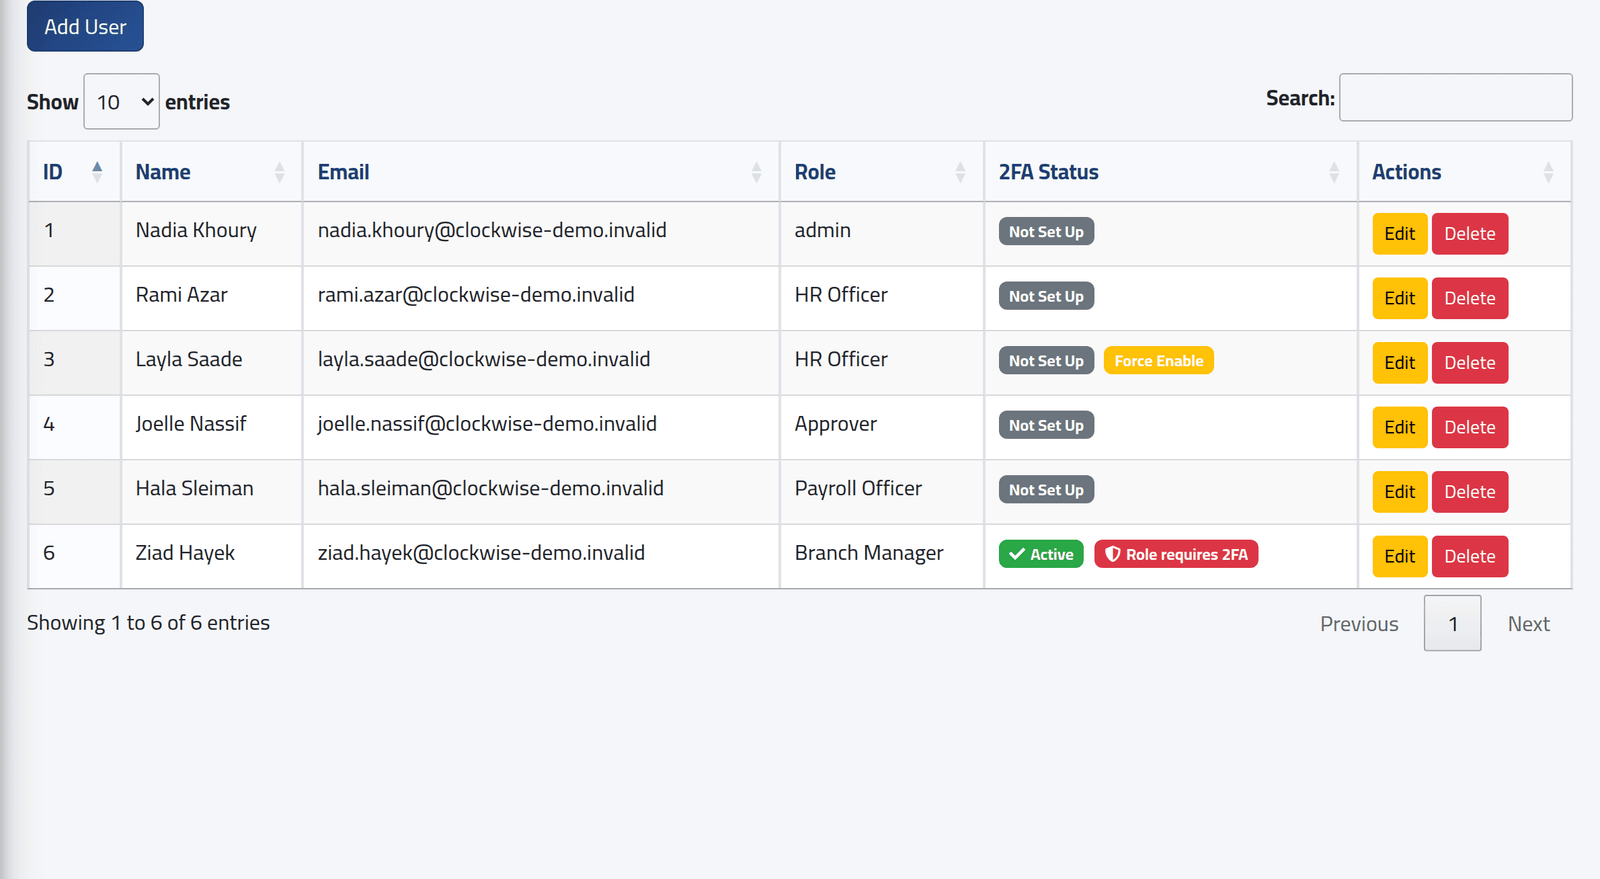The height and width of the screenshot is (879, 1600).
Task: Go to the Next page
Action: (x=1528, y=624)
